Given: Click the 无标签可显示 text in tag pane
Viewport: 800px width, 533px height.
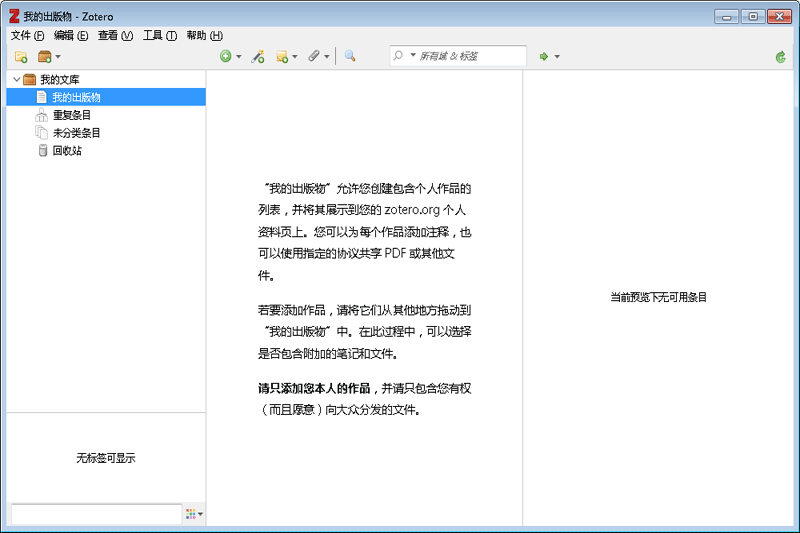Looking at the screenshot, I should click(106, 458).
